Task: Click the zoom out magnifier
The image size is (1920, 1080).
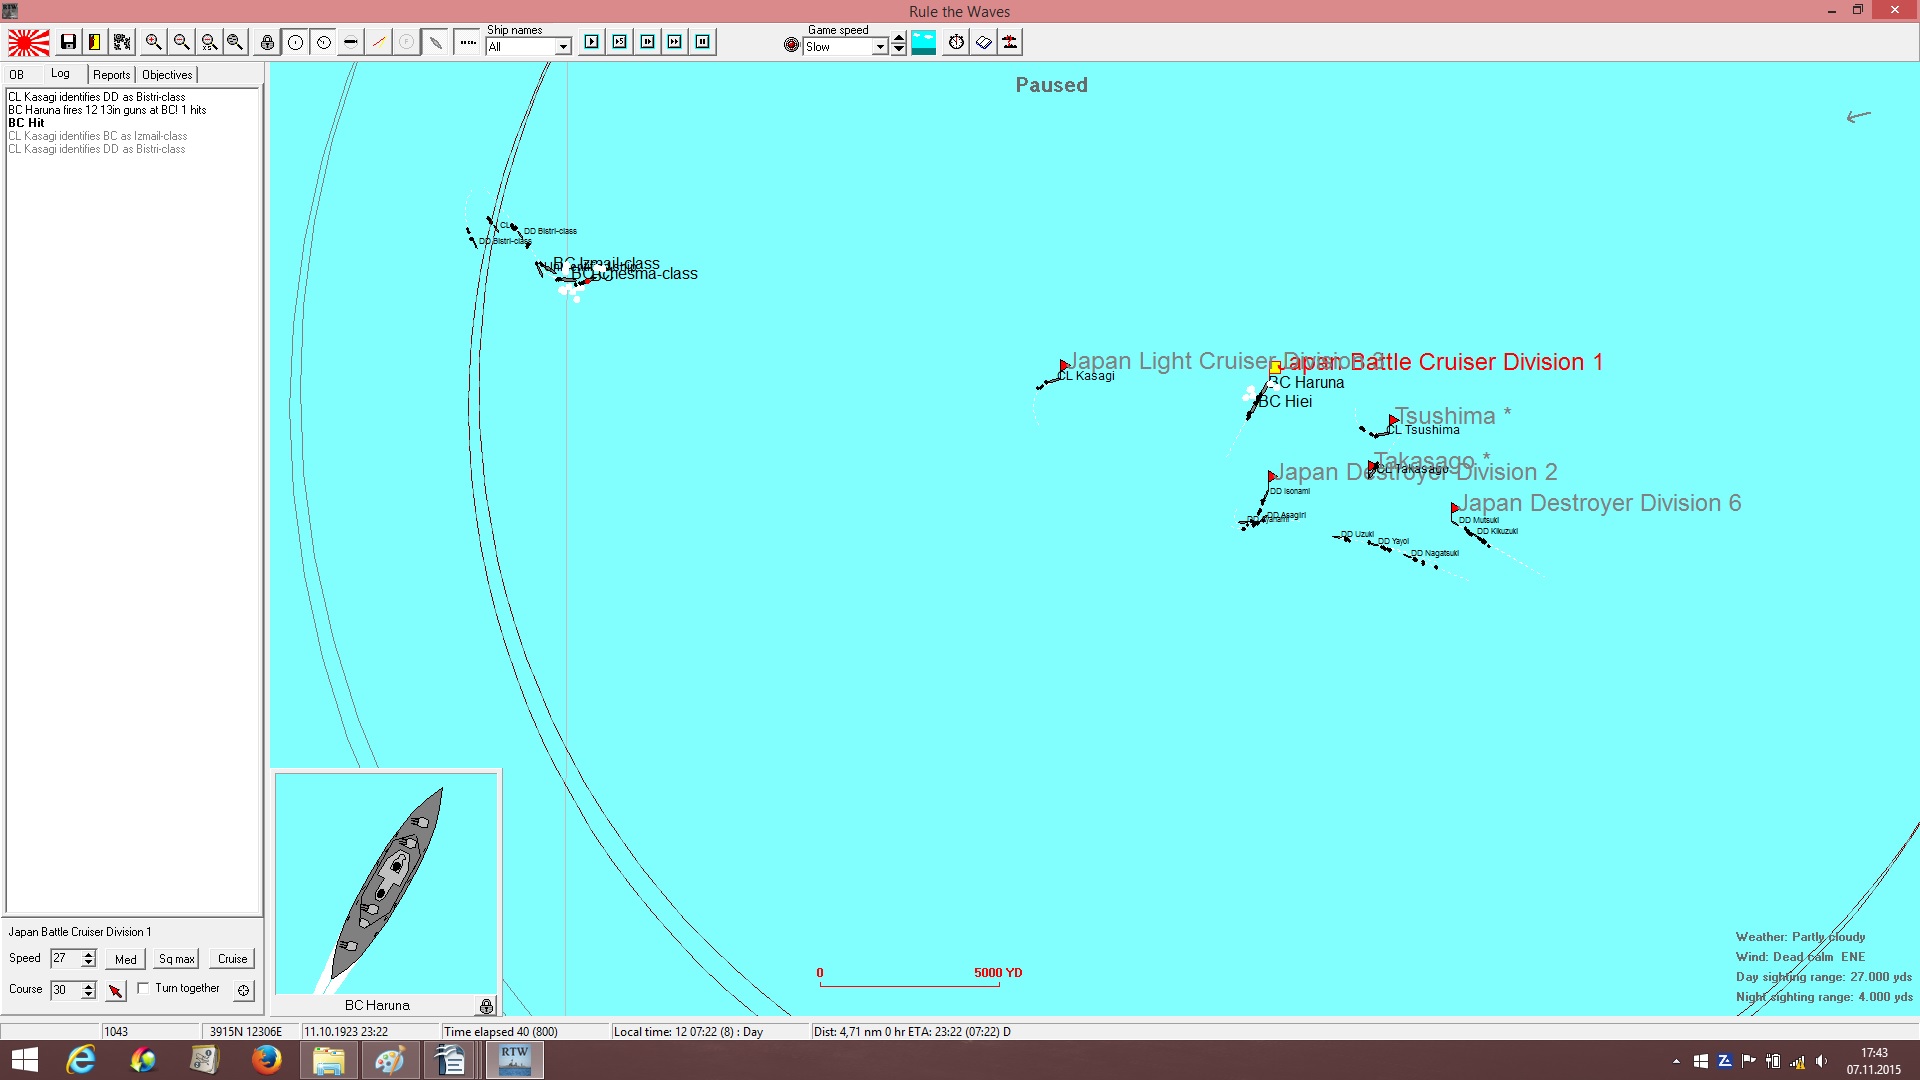Action: 181,42
